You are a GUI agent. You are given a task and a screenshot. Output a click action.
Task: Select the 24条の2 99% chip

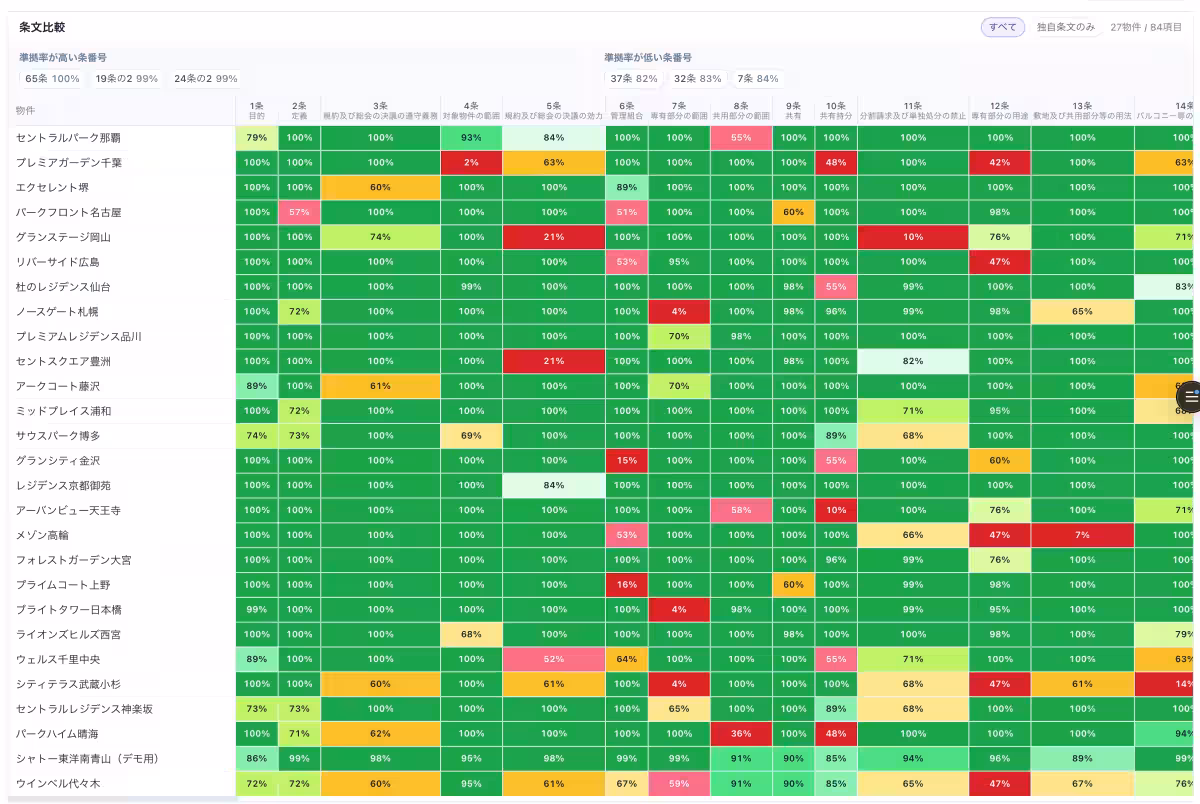tap(206, 79)
